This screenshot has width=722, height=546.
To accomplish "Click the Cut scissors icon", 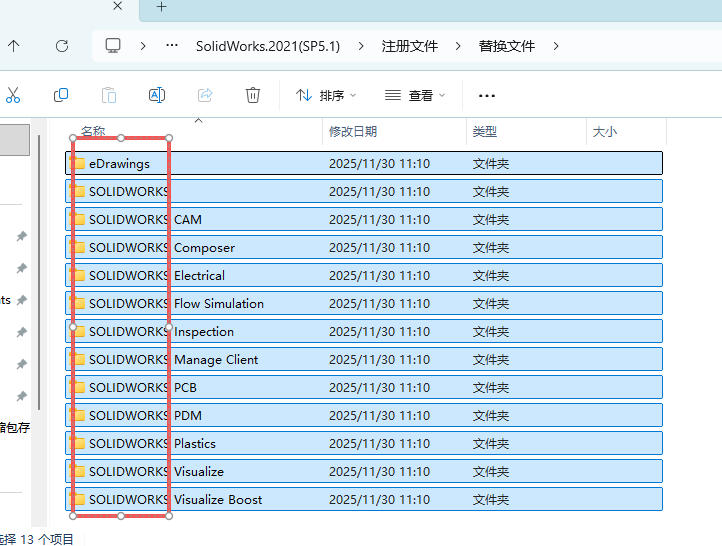I will click(x=13, y=95).
